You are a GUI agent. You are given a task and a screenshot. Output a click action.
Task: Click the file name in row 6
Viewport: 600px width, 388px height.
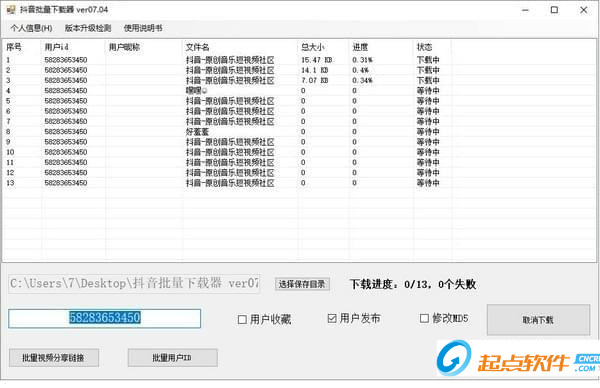230,111
